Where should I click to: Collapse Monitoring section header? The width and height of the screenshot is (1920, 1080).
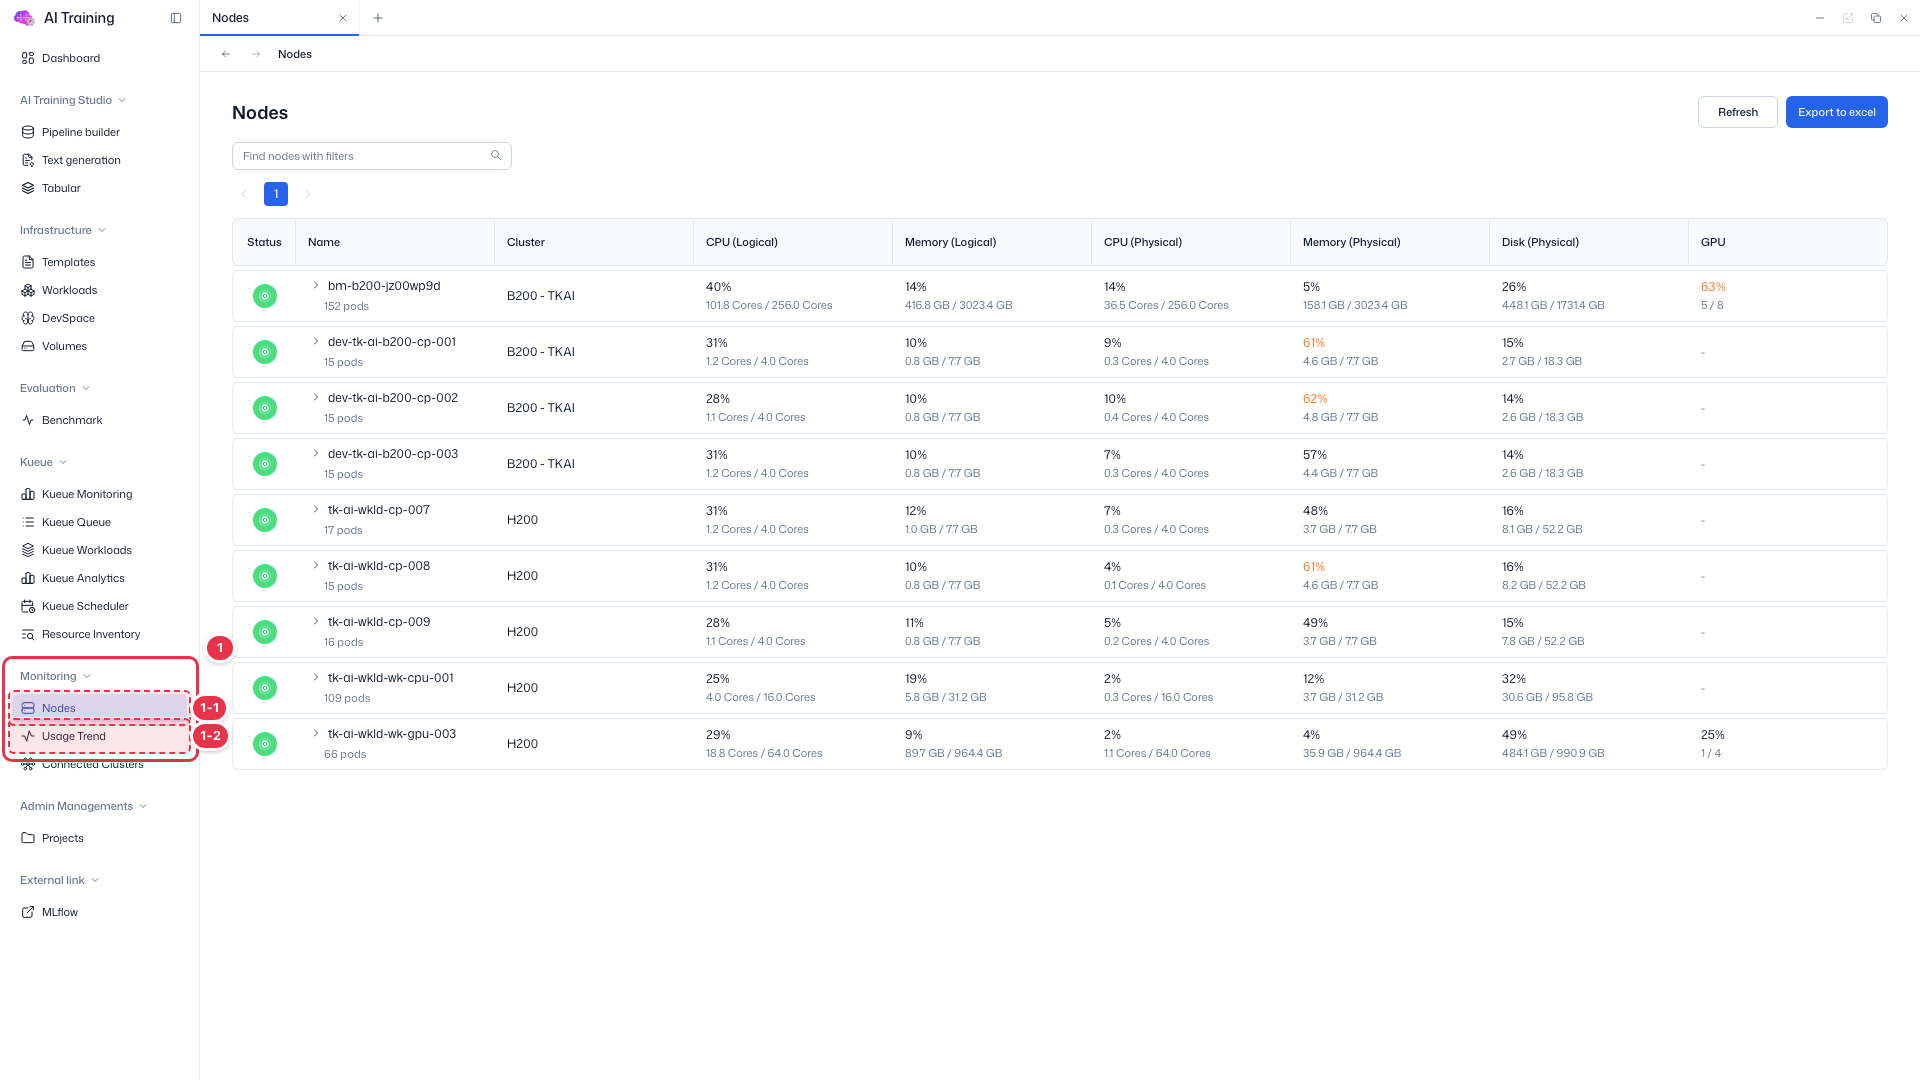pyautogui.click(x=56, y=676)
